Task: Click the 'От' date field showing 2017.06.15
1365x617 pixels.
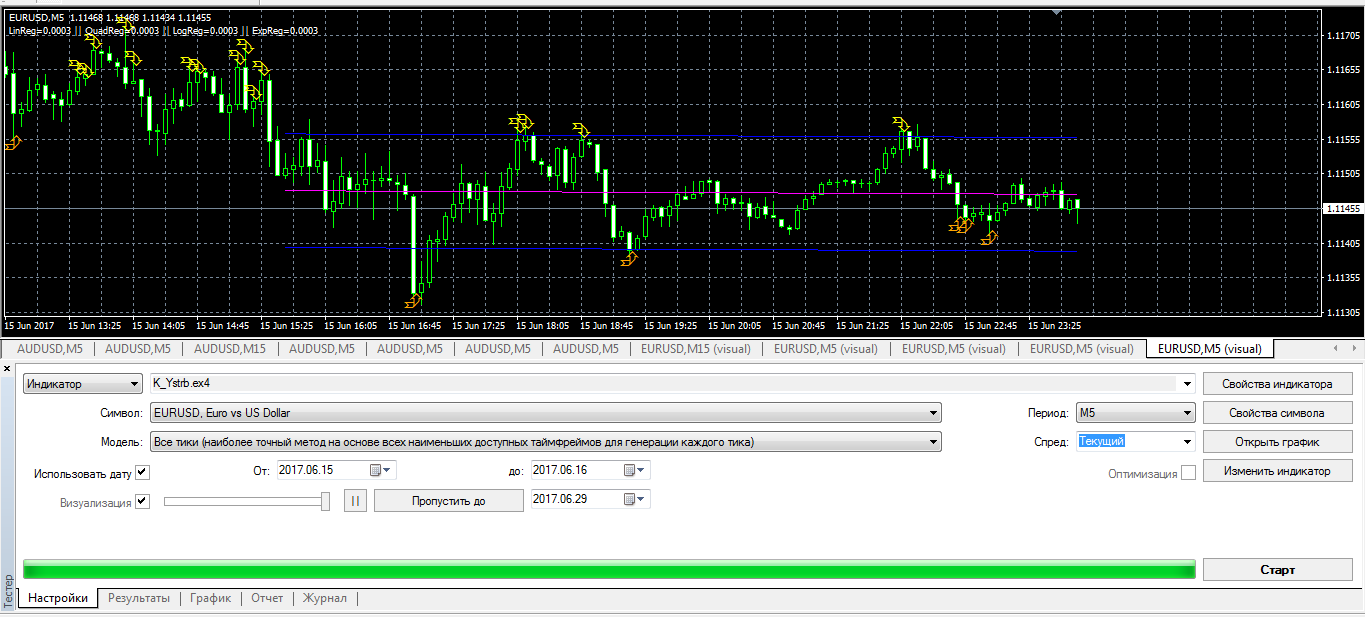Action: click(320, 470)
